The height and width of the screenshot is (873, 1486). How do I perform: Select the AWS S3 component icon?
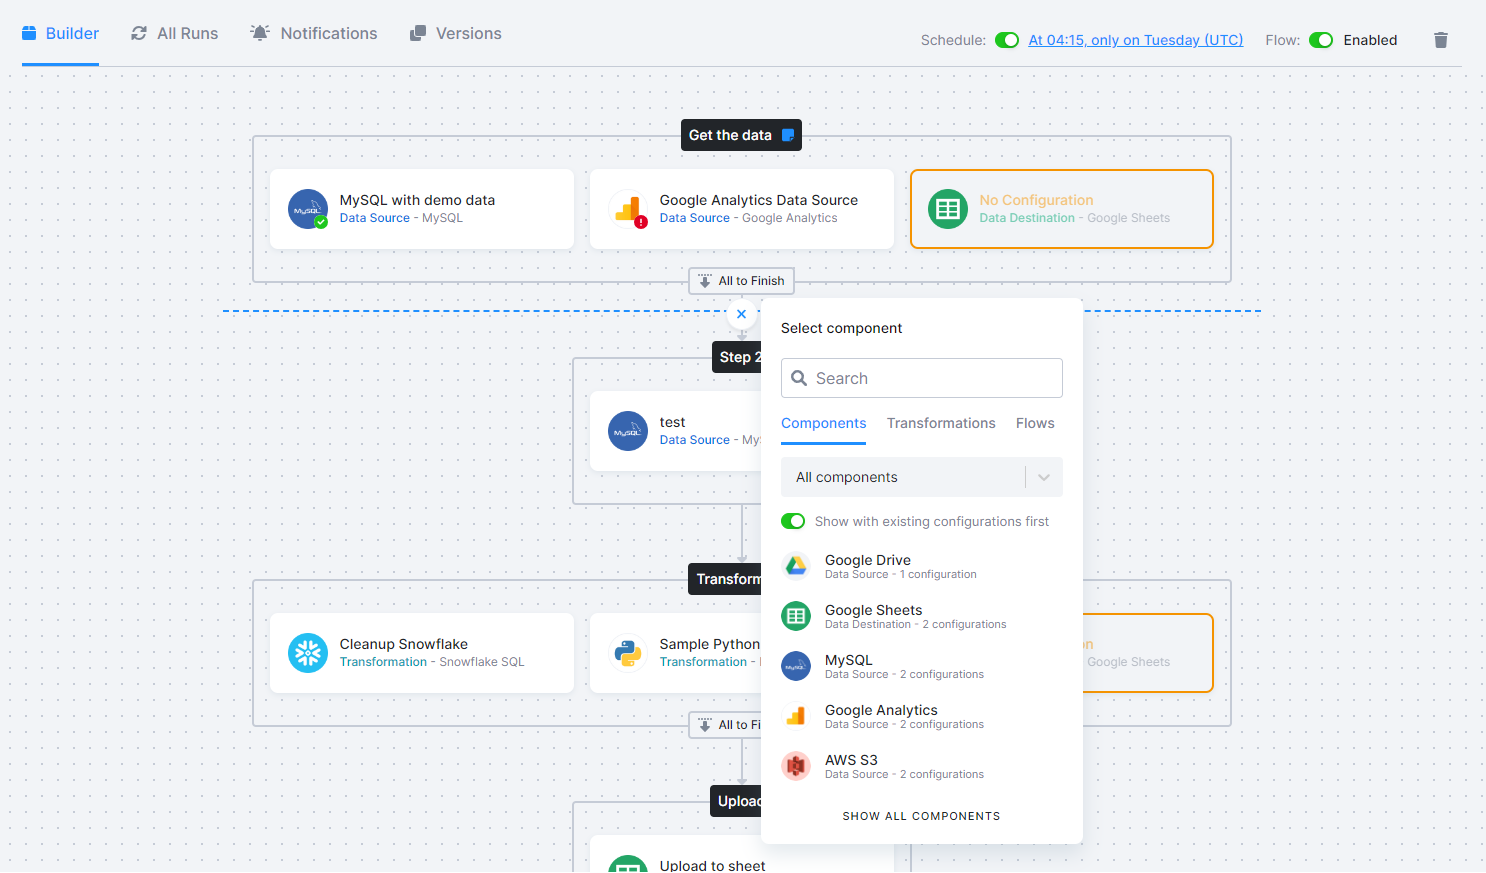click(x=795, y=766)
